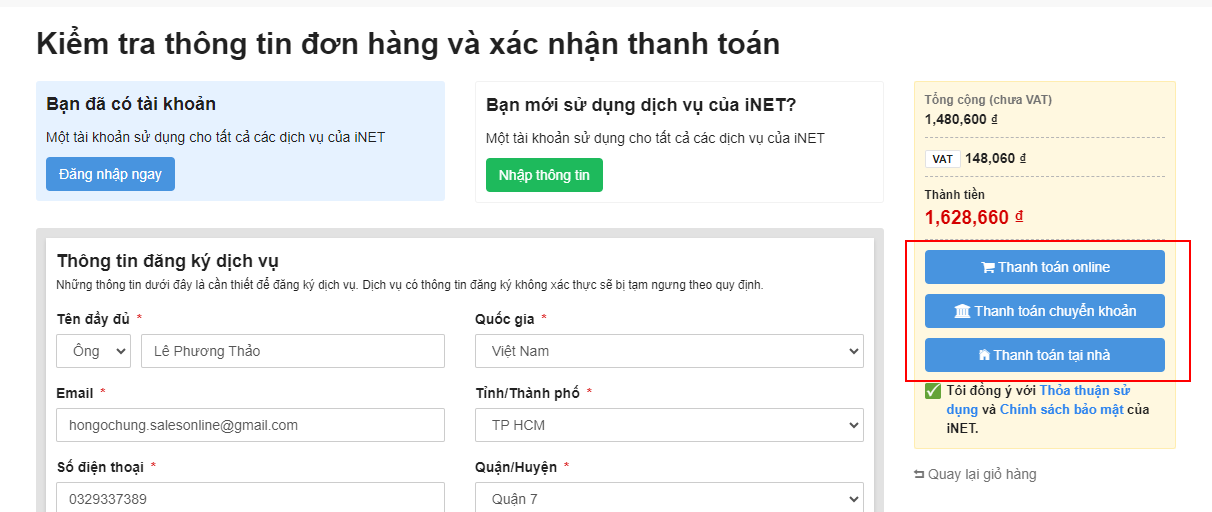Click the VAT badge label

click(942, 158)
